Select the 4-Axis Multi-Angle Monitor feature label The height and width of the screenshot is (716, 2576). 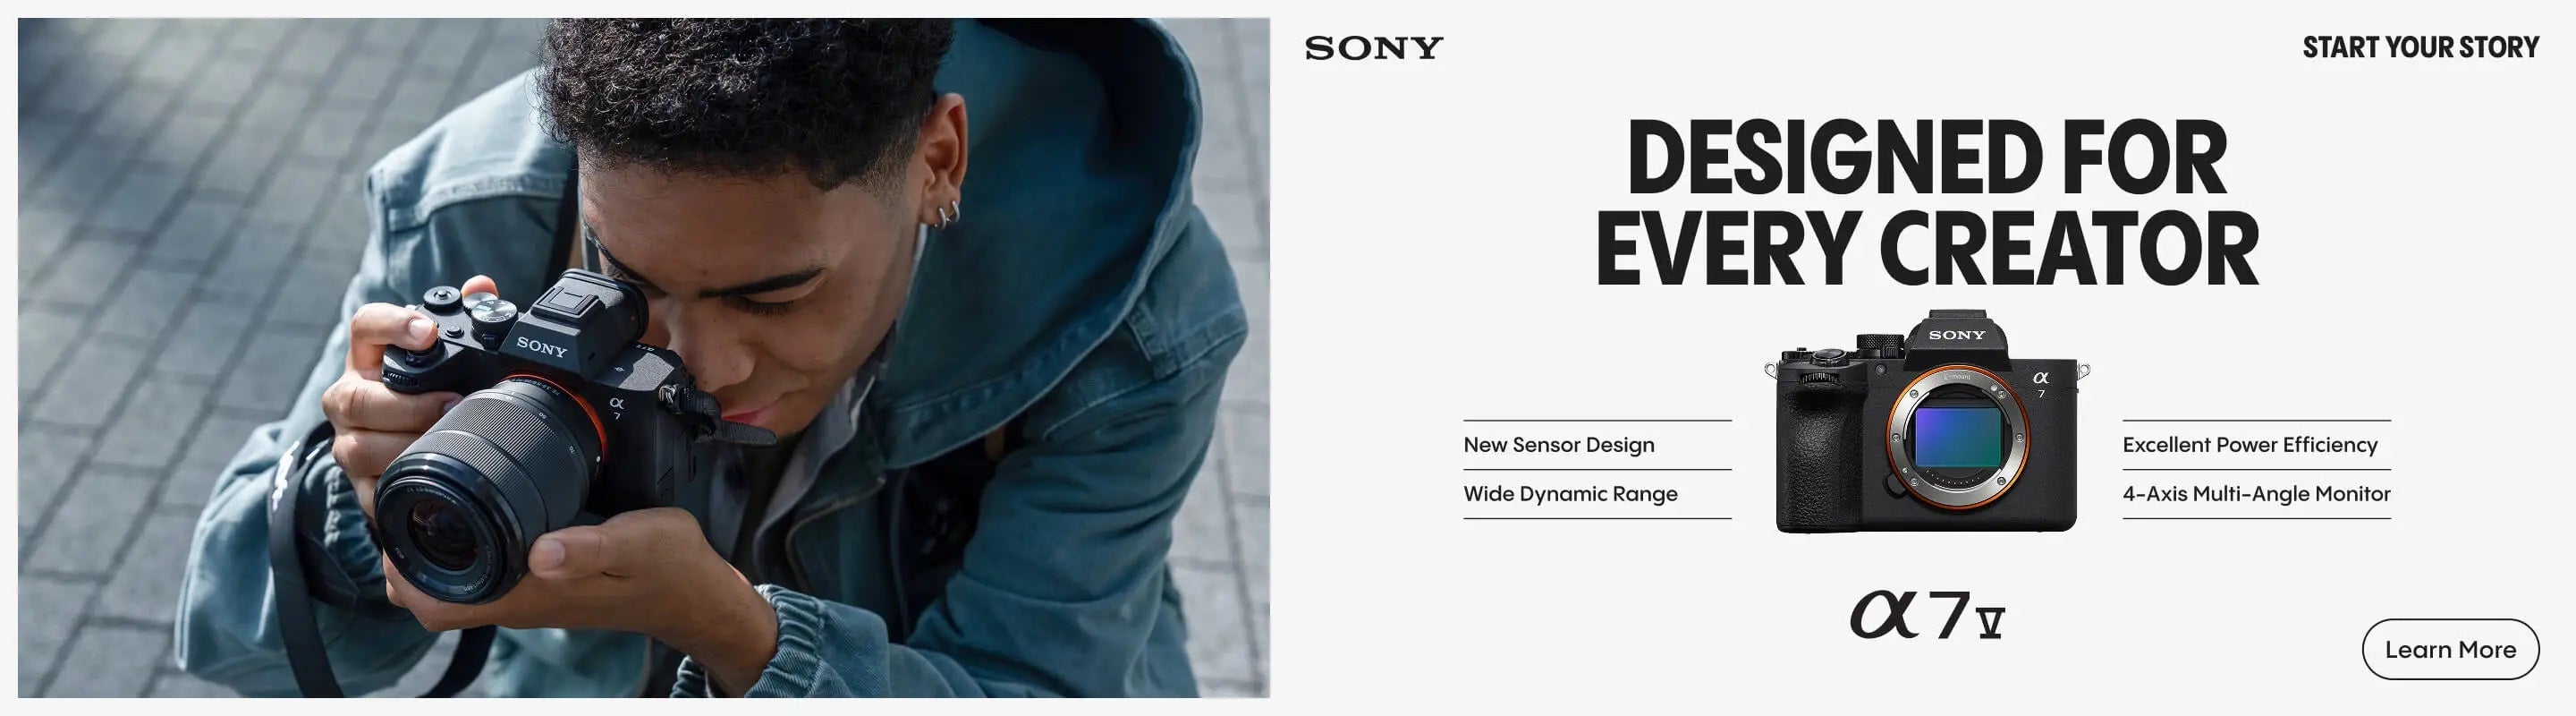point(2256,494)
